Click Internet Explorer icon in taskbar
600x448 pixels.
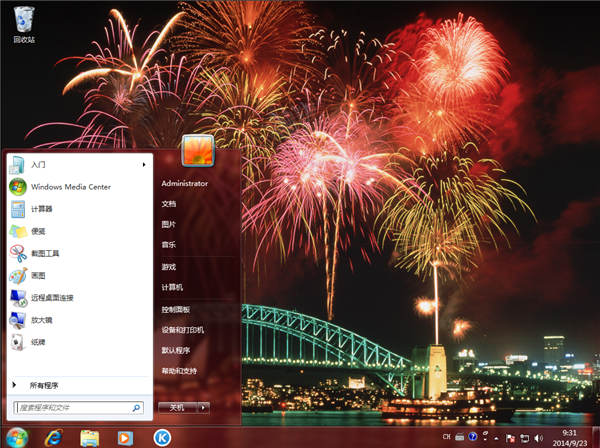[x=54, y=437]
